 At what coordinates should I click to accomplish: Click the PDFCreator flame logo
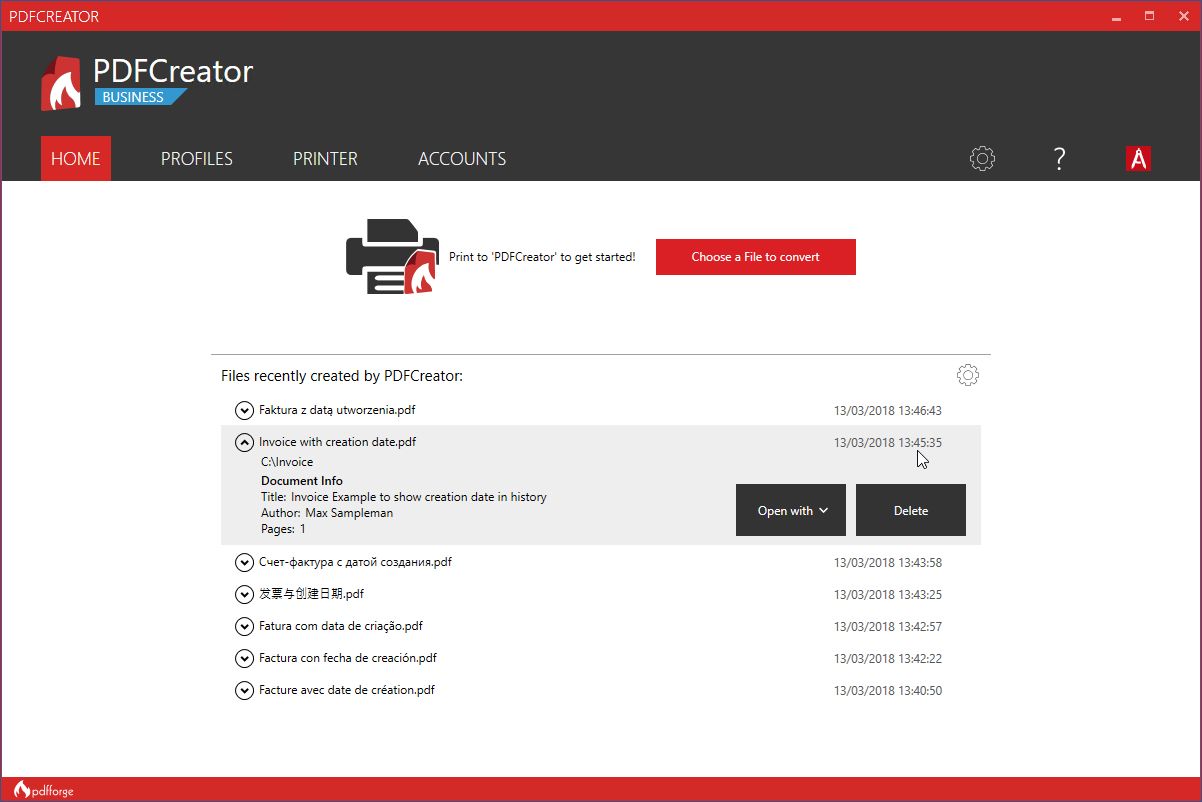[x=61, y=83]
